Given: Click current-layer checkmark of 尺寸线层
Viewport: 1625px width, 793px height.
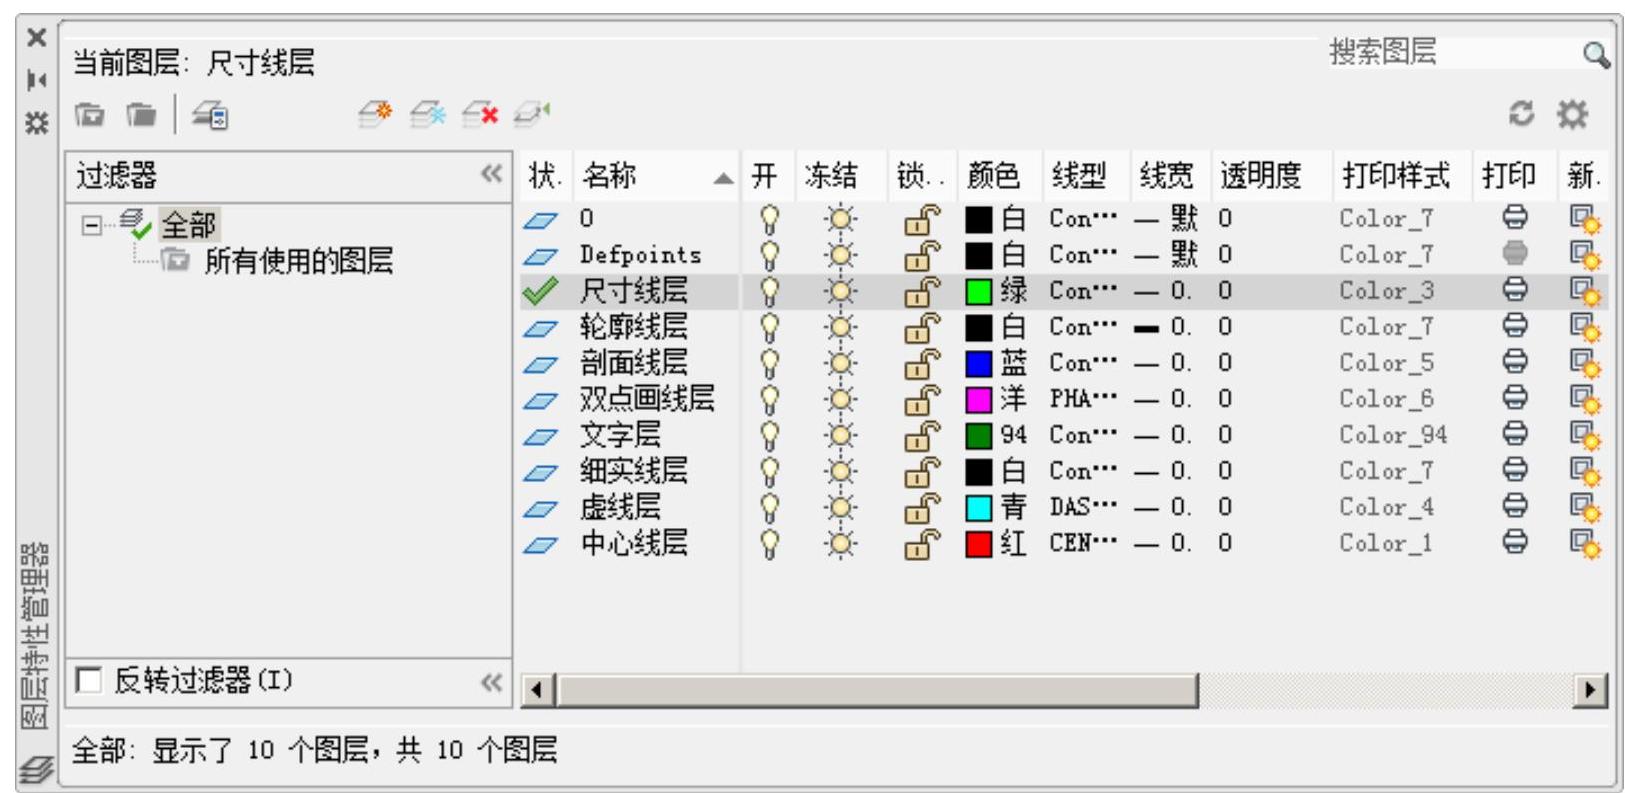Looking at the screenshot, I should (x=540, y=291).
